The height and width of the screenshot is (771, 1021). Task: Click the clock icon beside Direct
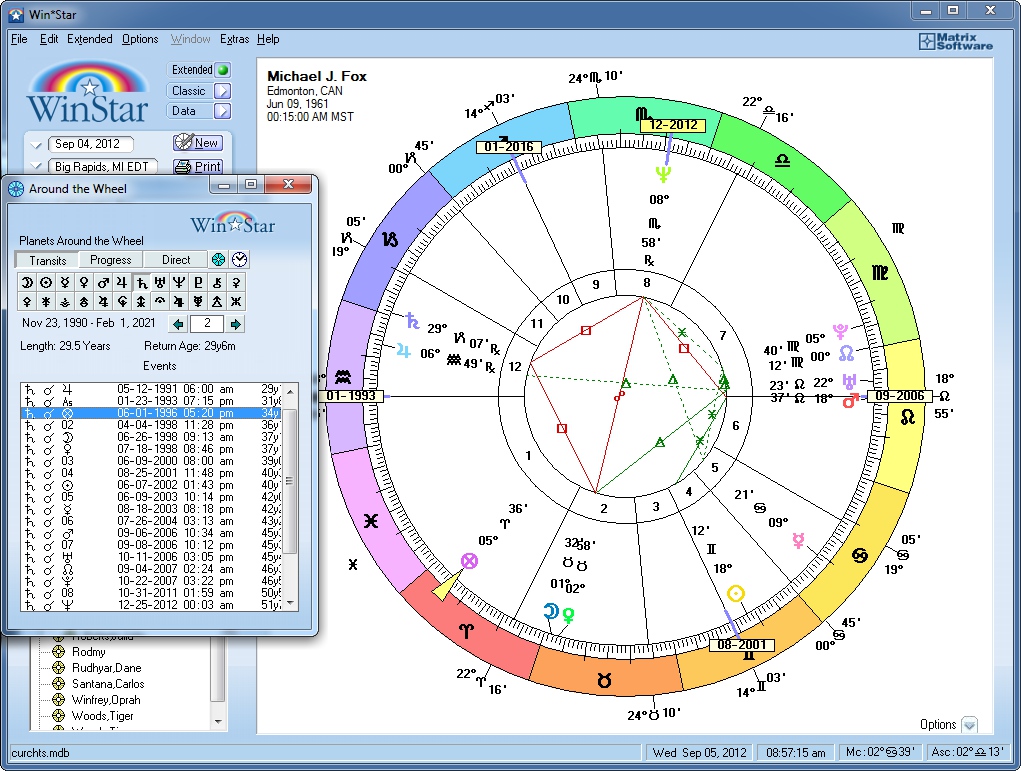click(240, 260)
